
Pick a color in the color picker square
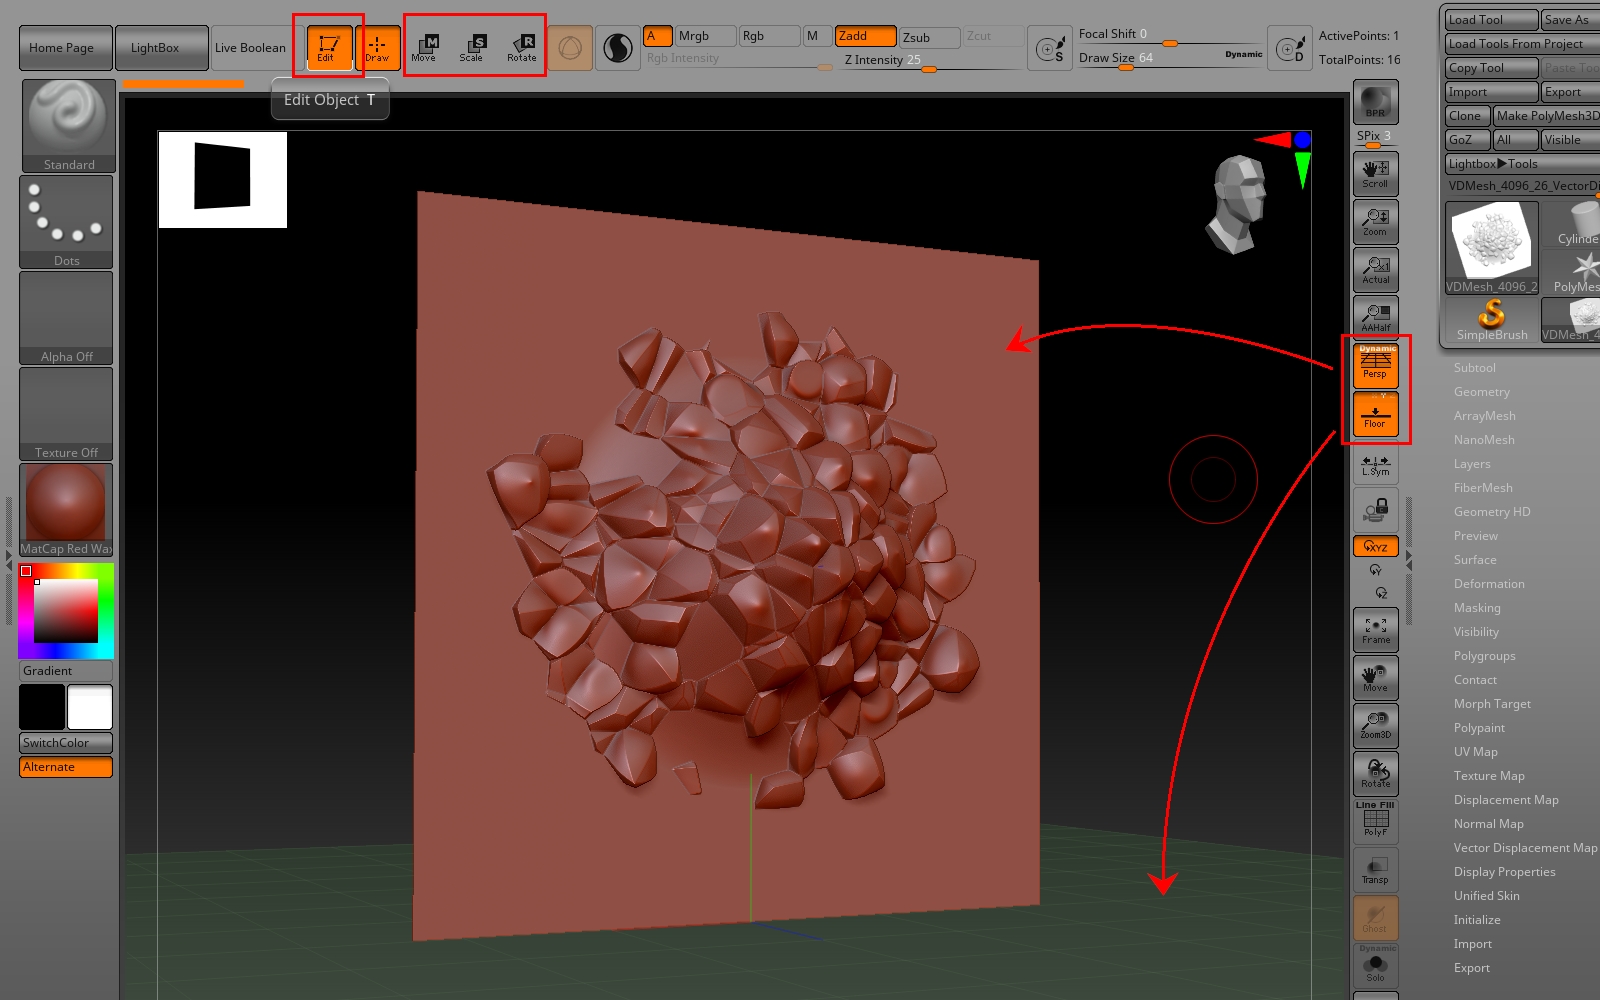click(x=66, y=610)
